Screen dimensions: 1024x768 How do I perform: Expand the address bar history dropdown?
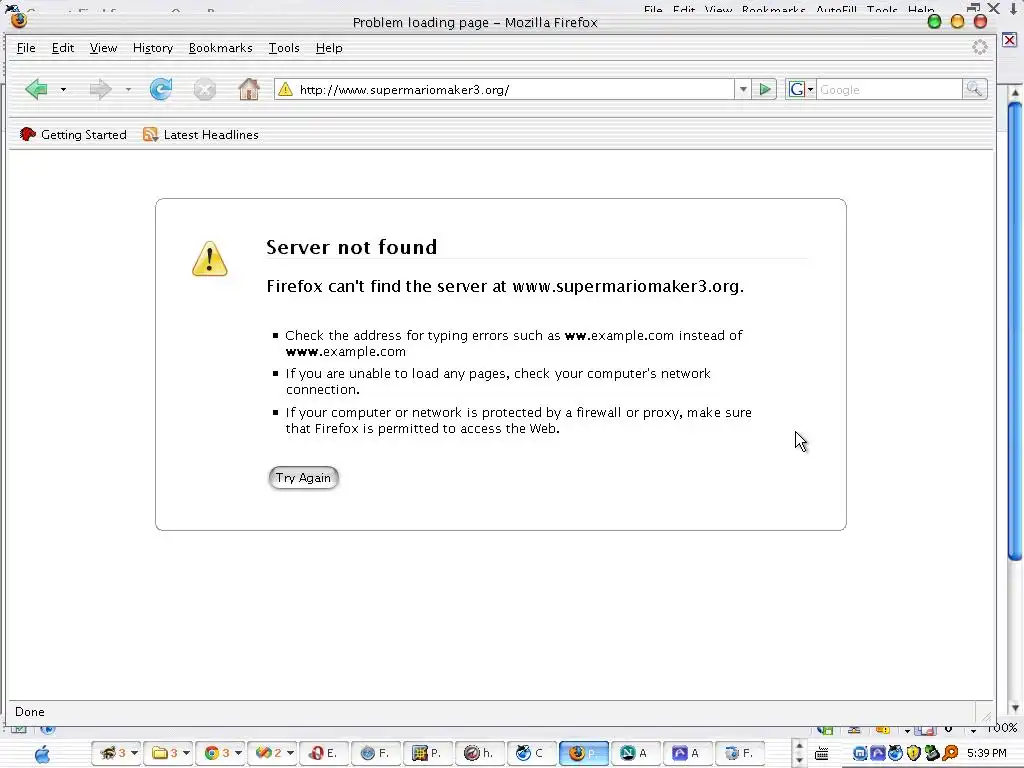[x=743, y=89]
